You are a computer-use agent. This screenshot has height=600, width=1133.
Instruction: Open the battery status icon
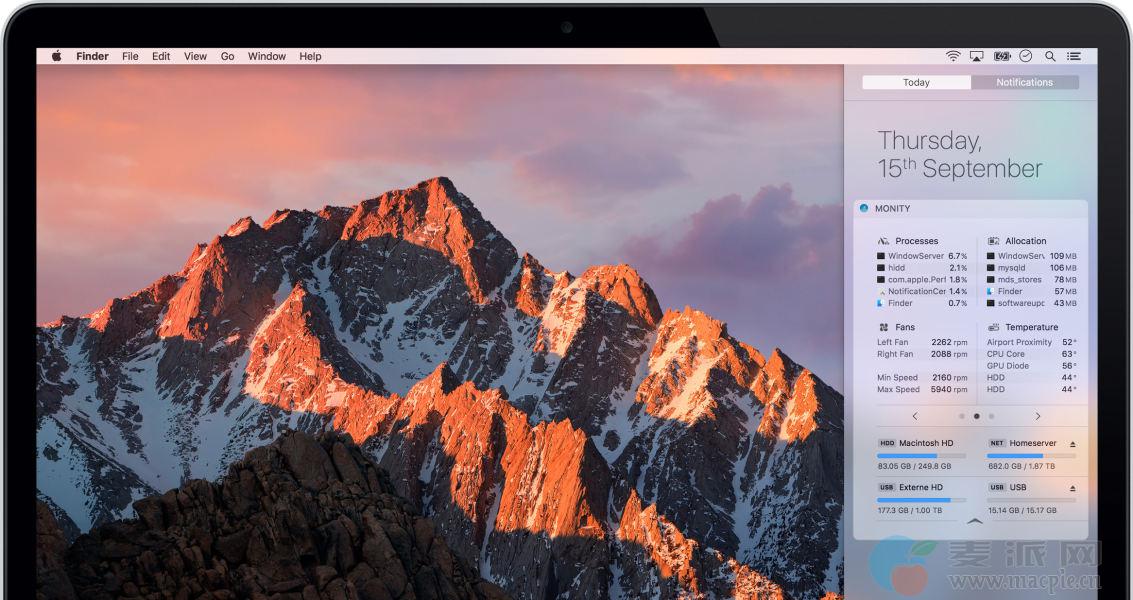point(1002,56)
